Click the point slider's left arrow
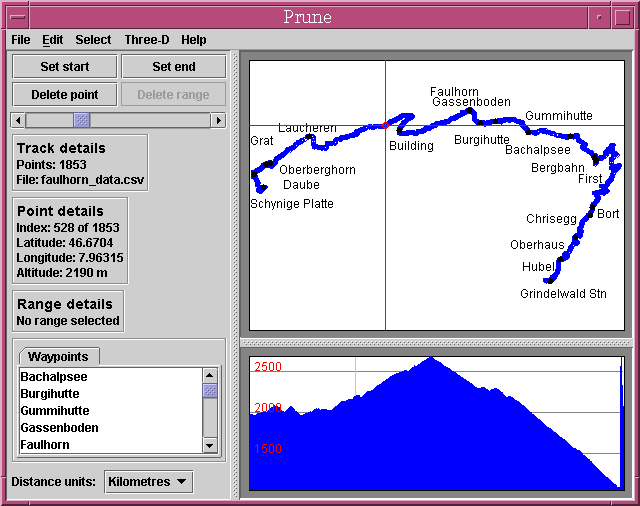The height and width of the screenshot is (506, 640). pyautogui.click(x=18, y=120)
